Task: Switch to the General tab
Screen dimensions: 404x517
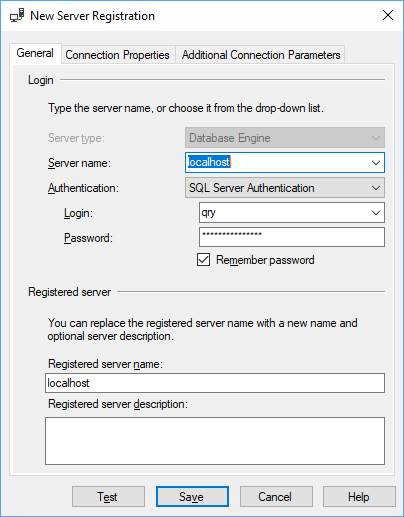Action: click(x=35, y=53)
